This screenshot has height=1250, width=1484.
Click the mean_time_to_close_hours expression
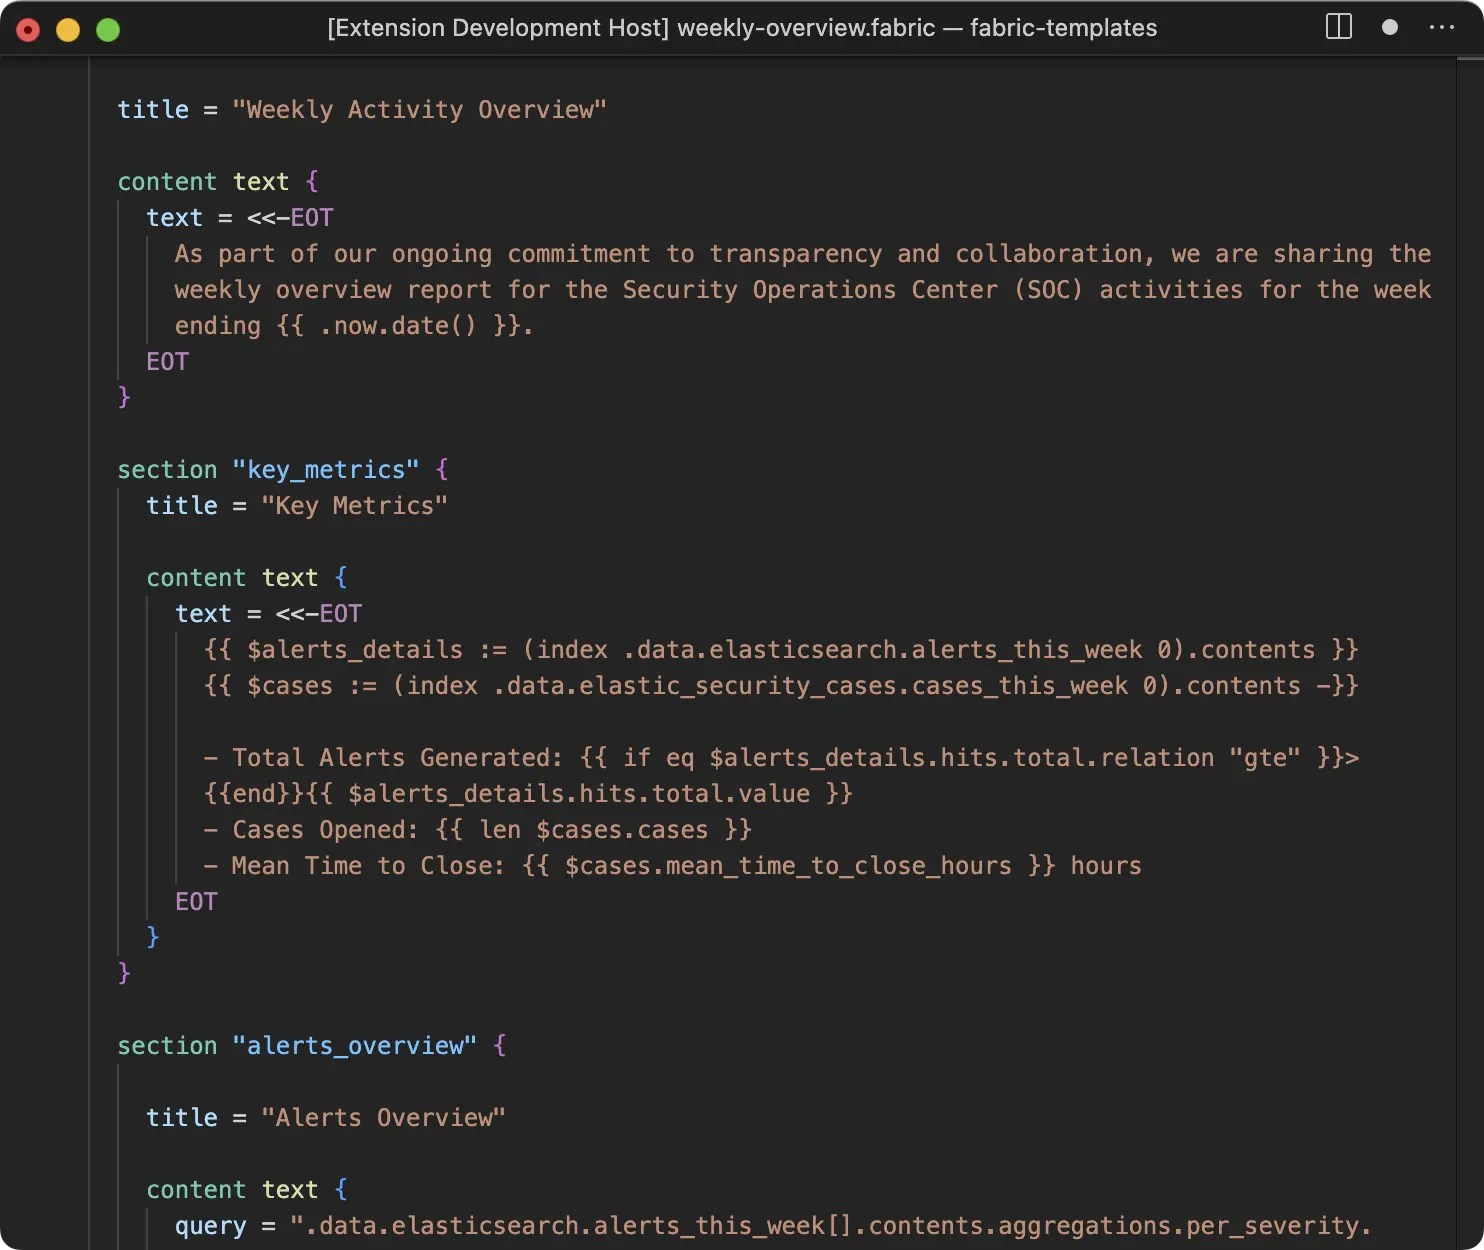[x=790, y=865]
